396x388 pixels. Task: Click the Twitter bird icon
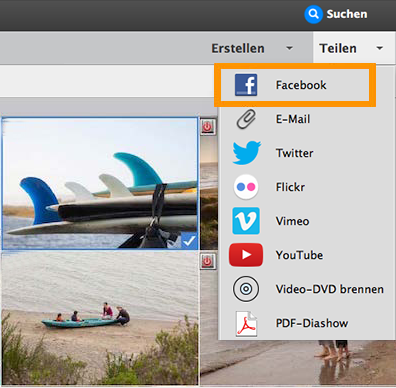(x=247, y=153)
